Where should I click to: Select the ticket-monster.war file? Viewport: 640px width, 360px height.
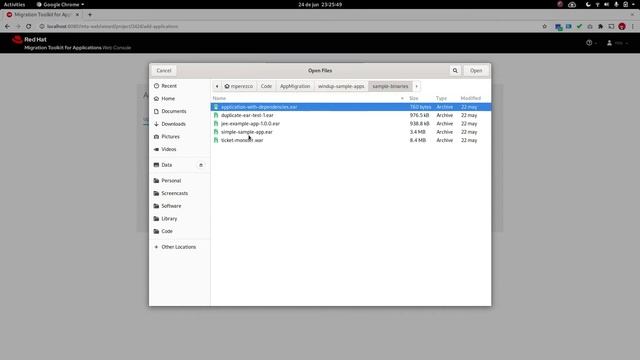point(351,140)
